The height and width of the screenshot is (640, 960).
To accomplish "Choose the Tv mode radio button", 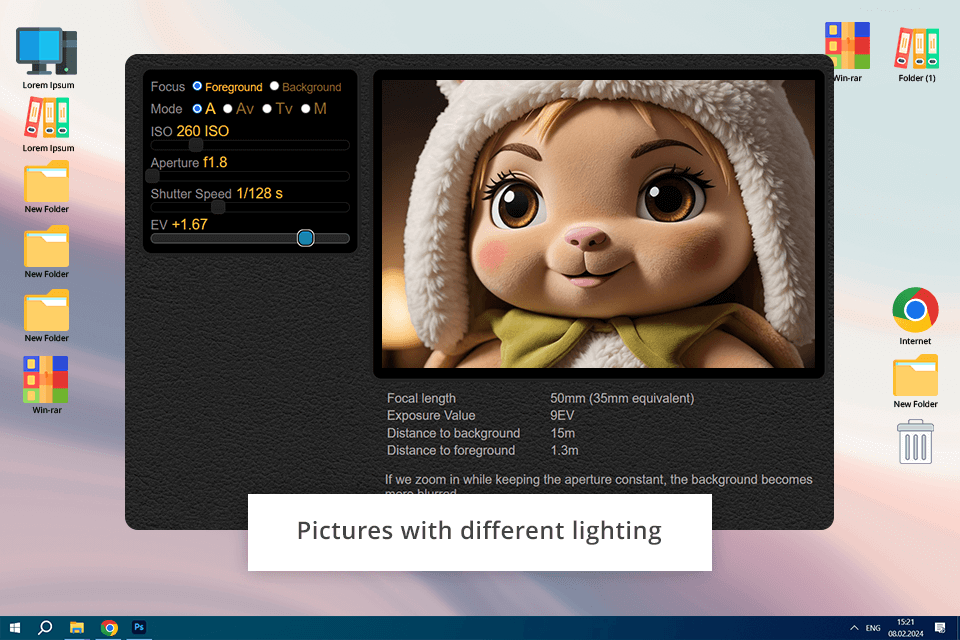I will (x=267, y=108).
